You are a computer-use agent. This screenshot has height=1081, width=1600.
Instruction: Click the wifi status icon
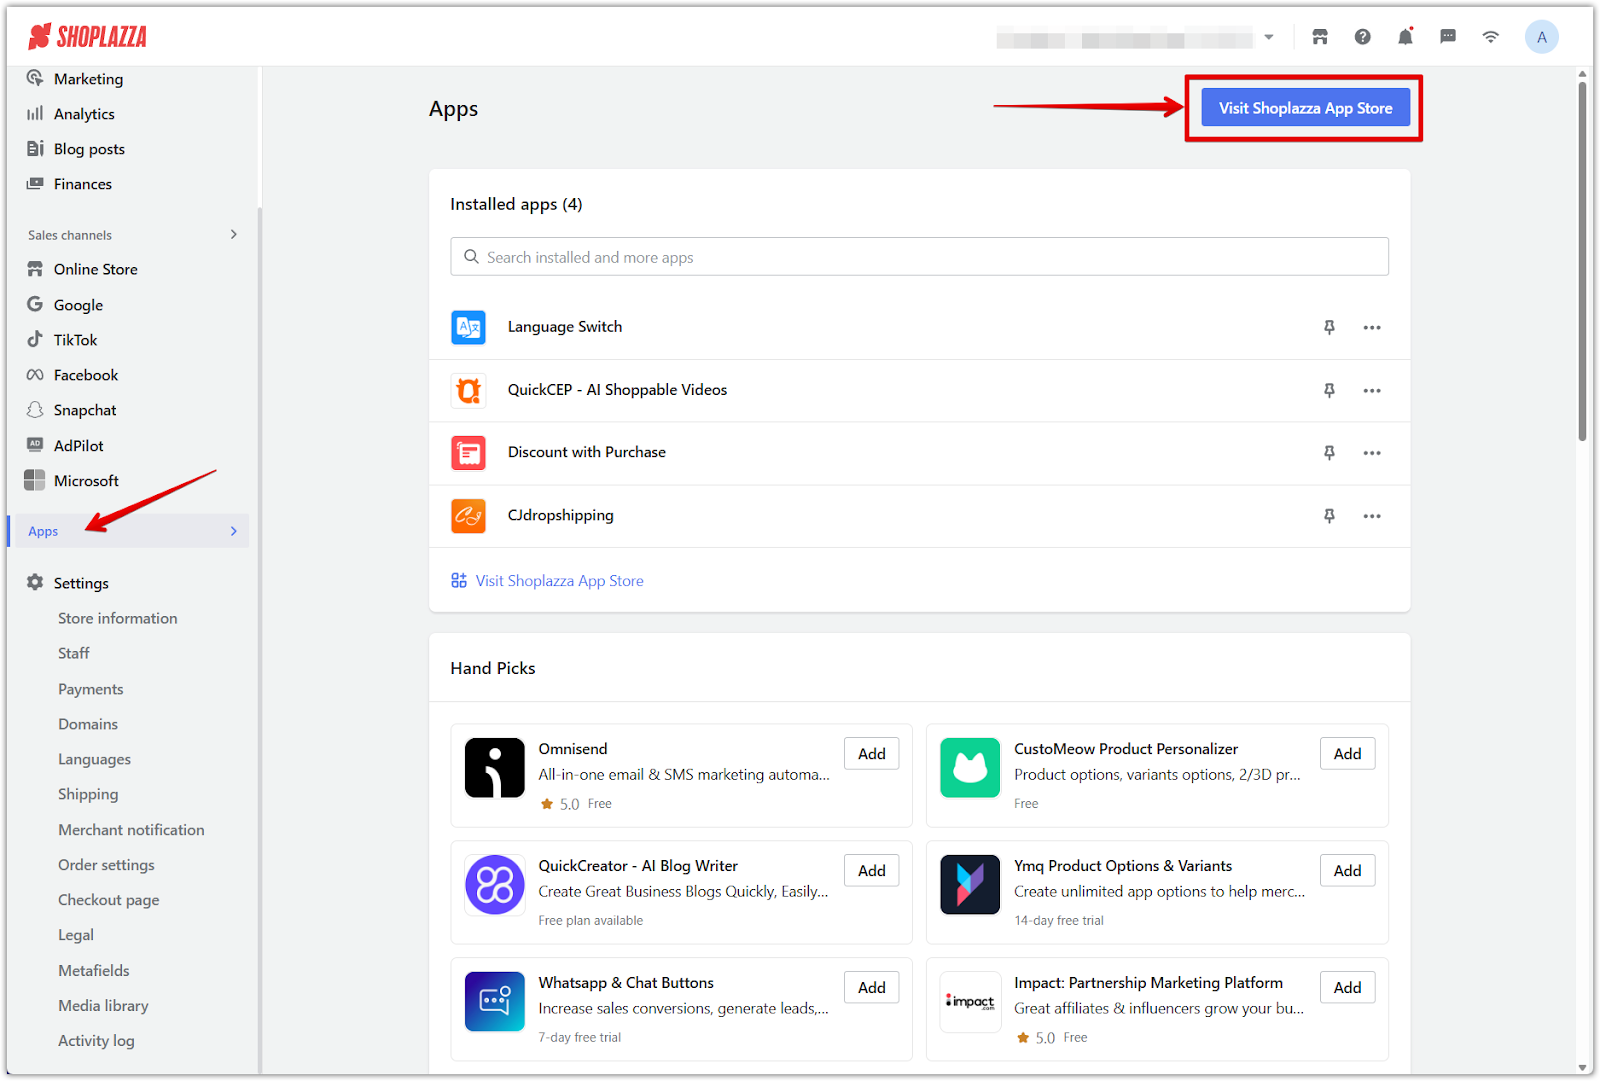coord(1490,37)
